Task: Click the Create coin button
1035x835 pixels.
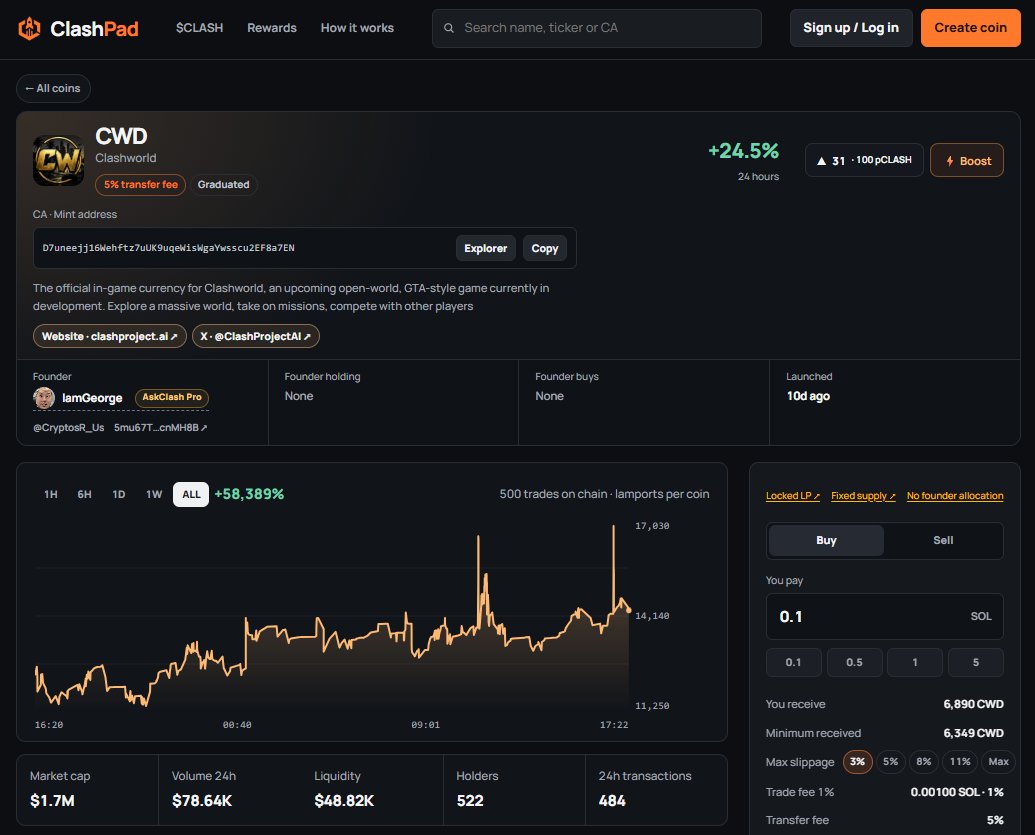Action: point(970,28)
